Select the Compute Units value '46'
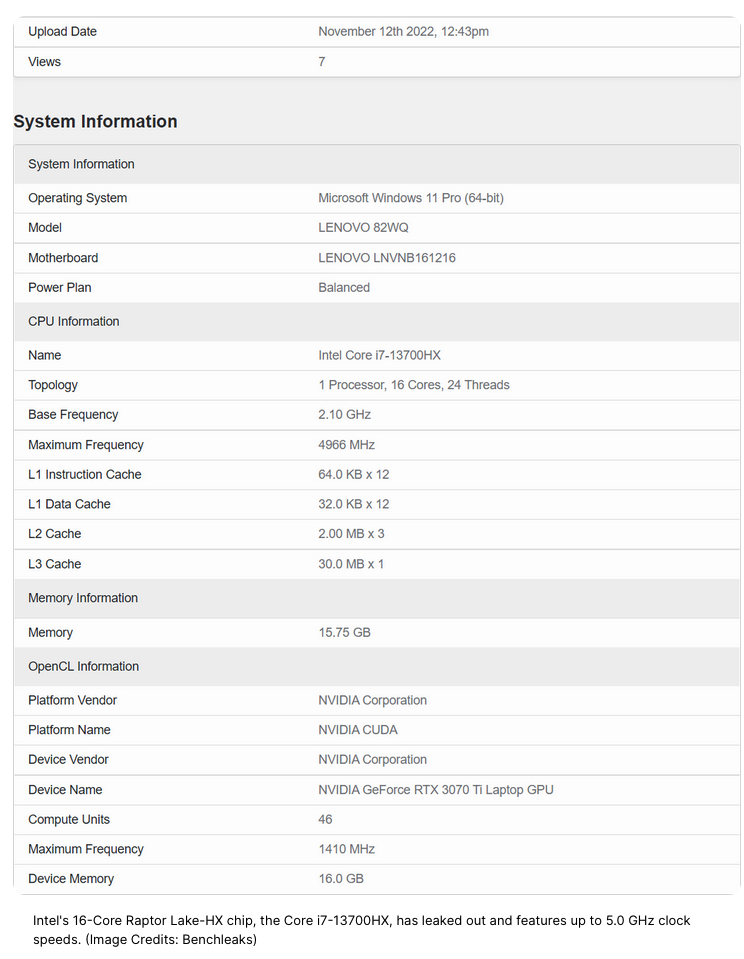 coord(325,820)
